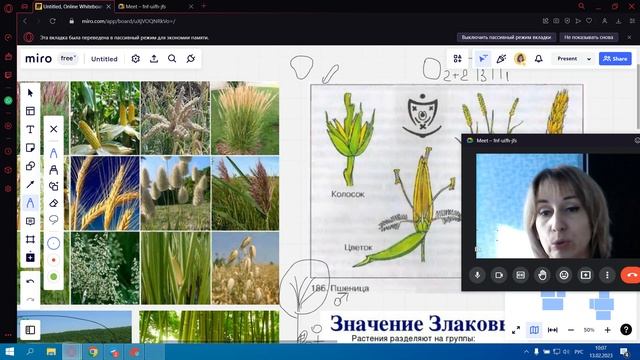The height and width of the screenshot is (360, 640).
Task: Start presentation with Present button
Action: tap(567, 59)
